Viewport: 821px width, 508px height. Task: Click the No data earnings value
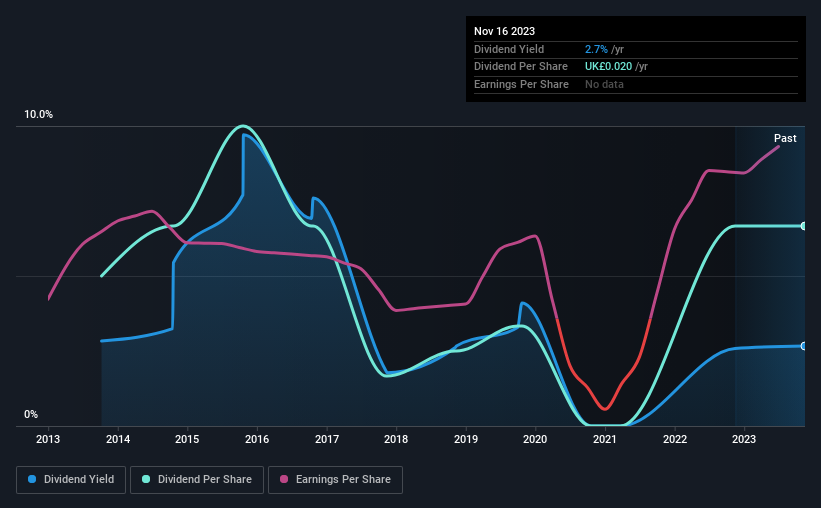[x=604, y=84]
